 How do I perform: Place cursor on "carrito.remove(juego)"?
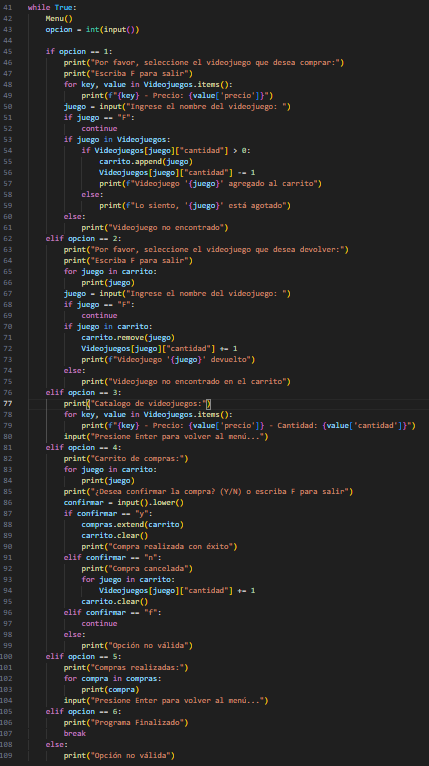[128, 337]
